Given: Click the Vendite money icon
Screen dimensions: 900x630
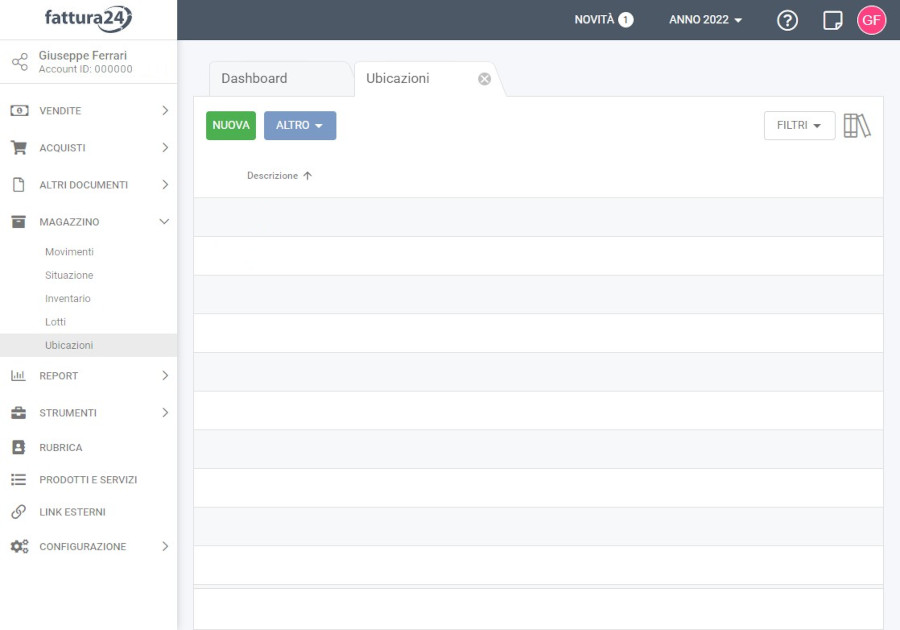Looking at the screenshot, I should (x=19, y=110).
